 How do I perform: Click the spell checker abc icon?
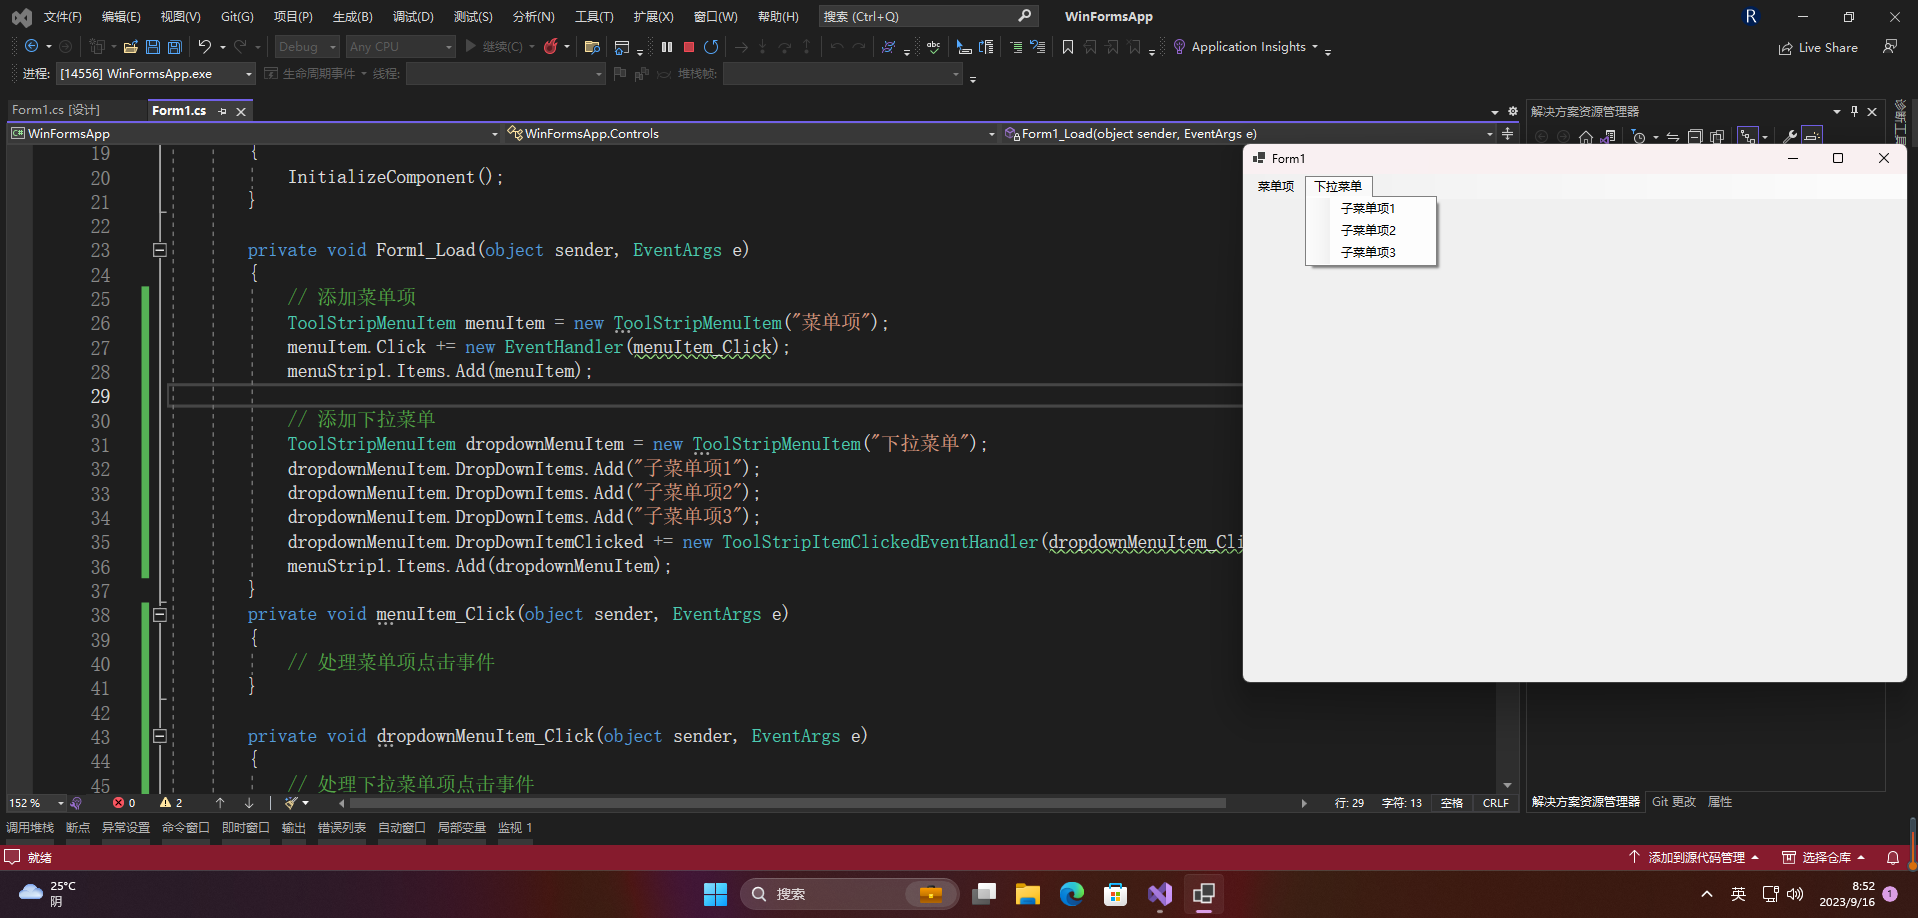[x=933, y=47]
